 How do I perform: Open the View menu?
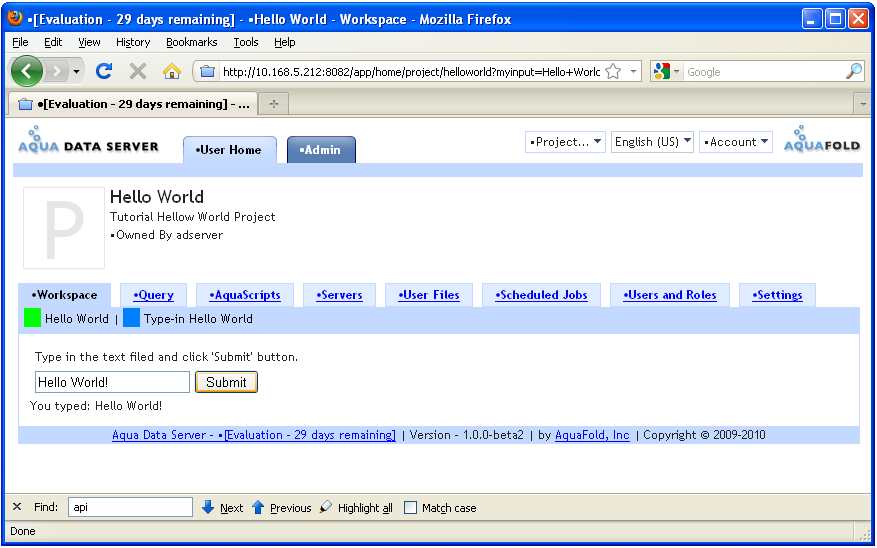89,42
